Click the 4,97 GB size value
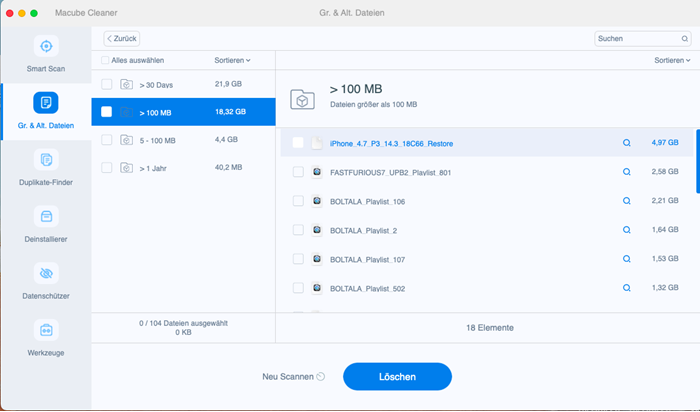 tap(665, 143)
